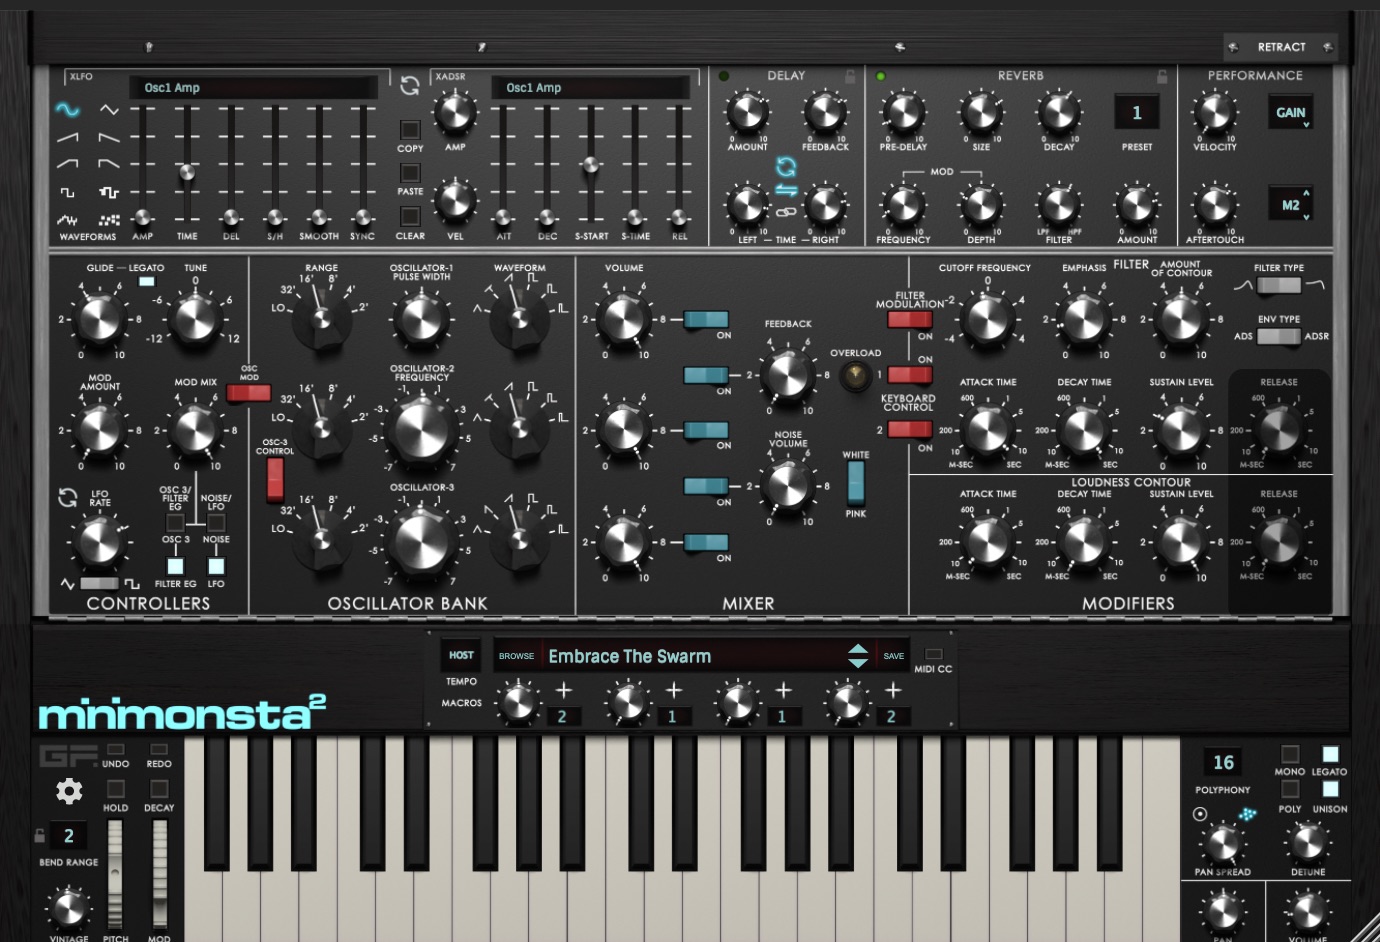Select the random blocks XLFO waveform

(x=109, y=219)
